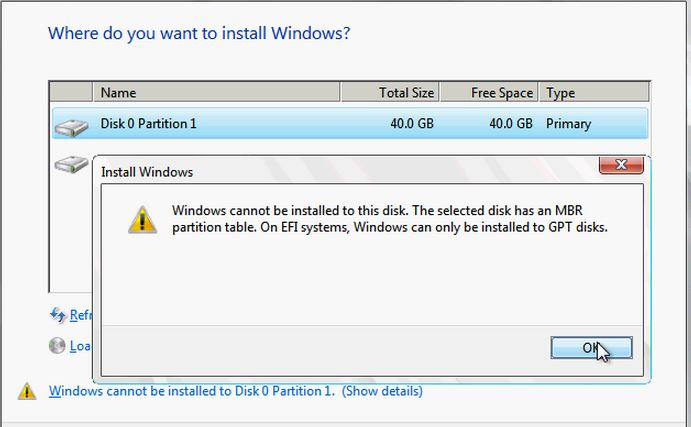691x427 pixels.
Task: Click the partially visible Load driver link
Action: coord(80,346)
